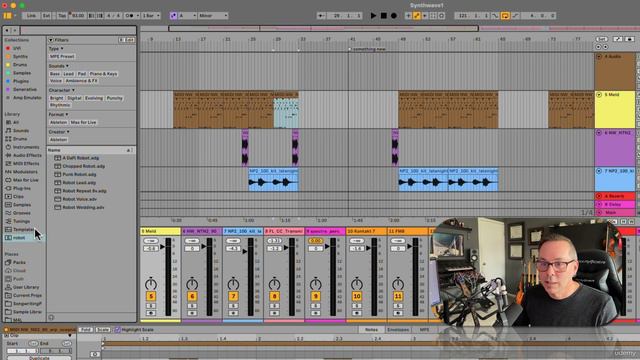The height and width of the screenshot is (360, 640).
Task: Switch to the MPE tab in clip view
Action: click(424, 329)
